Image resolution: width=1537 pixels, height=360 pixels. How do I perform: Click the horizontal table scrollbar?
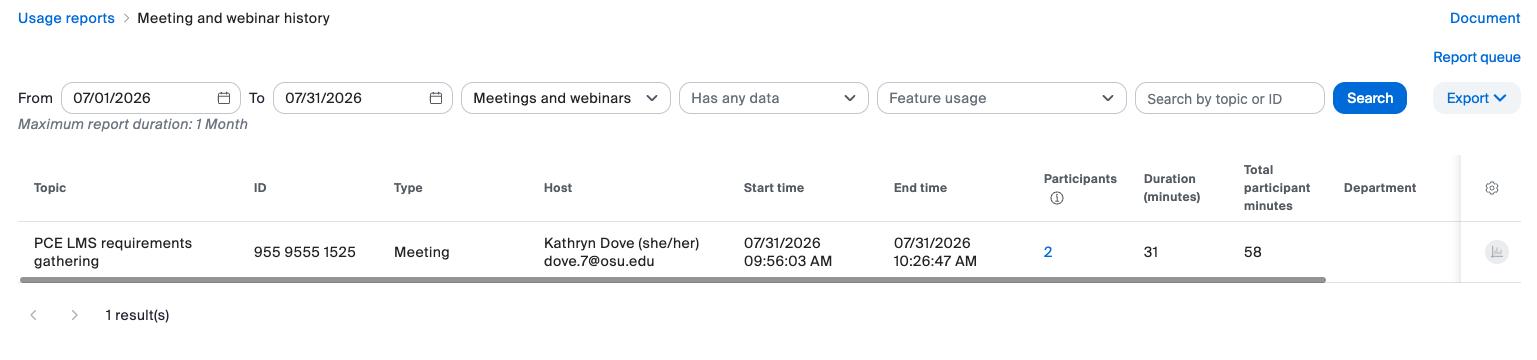[x=673, y=280]
